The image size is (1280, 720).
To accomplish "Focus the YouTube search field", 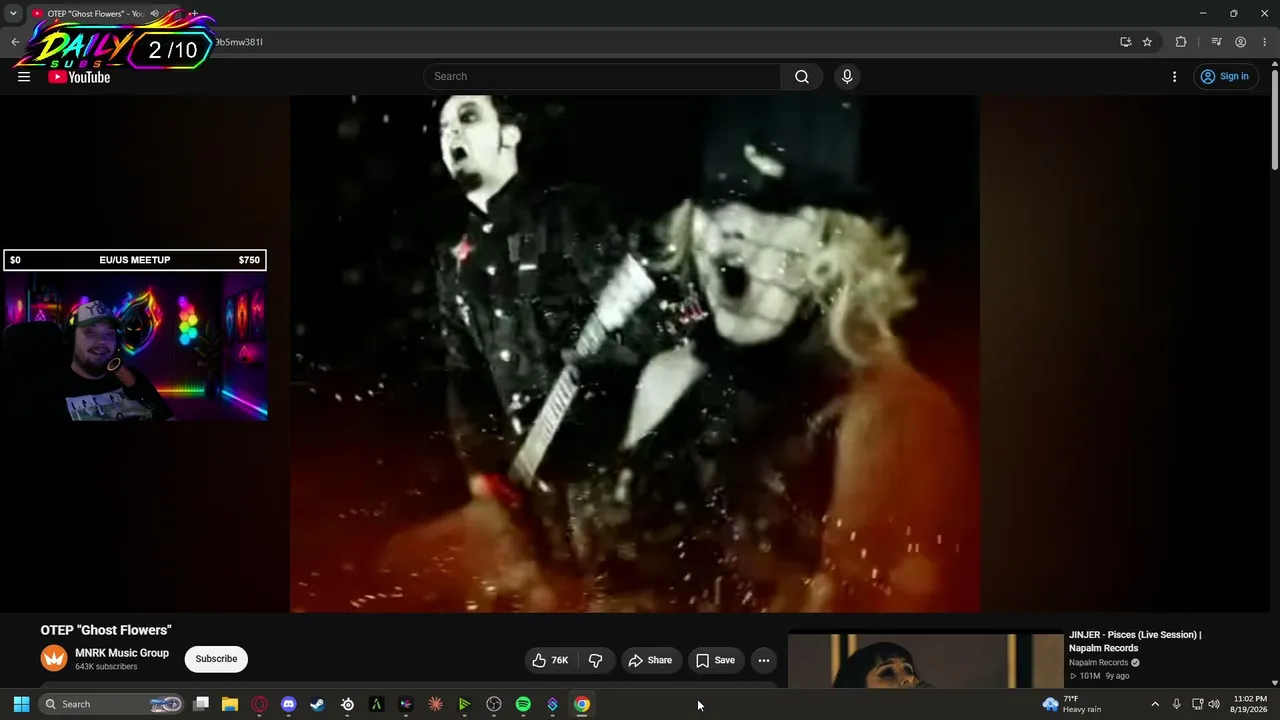I will [x=602, y=77].
